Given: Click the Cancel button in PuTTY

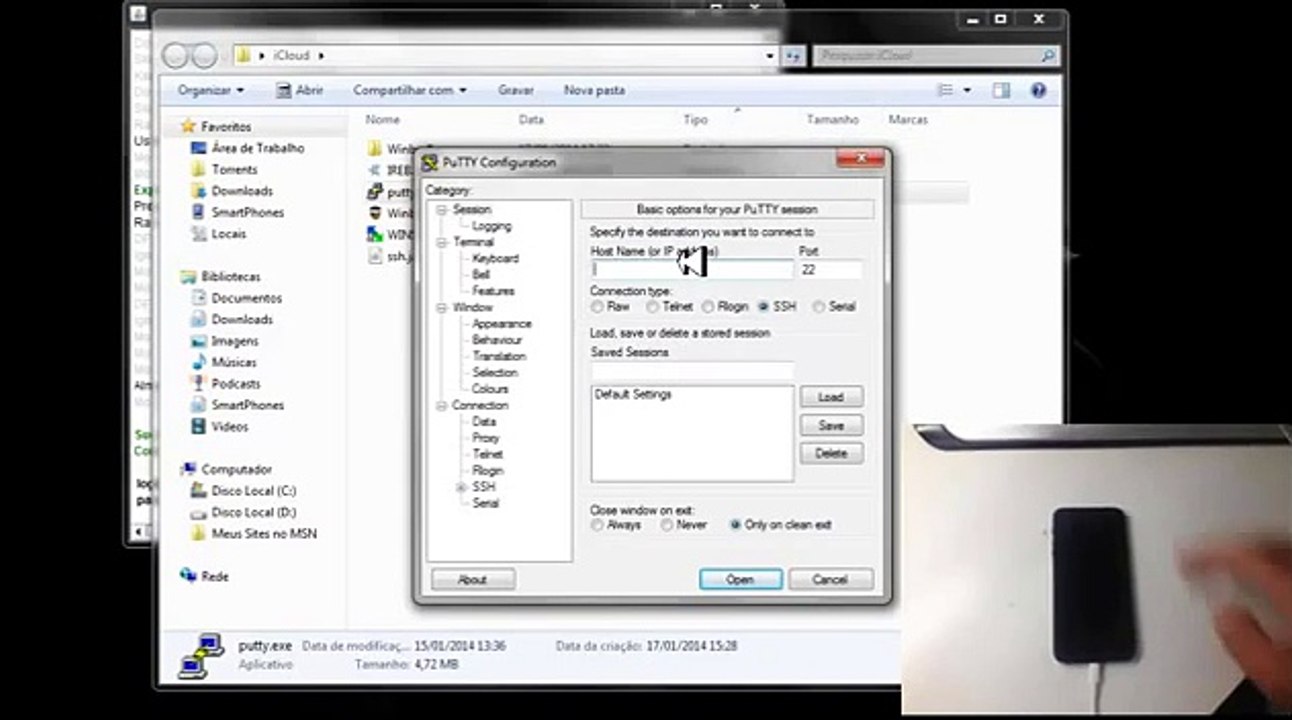Looking at the screenshot, I should pyautogui.click(x=830, y=580).
